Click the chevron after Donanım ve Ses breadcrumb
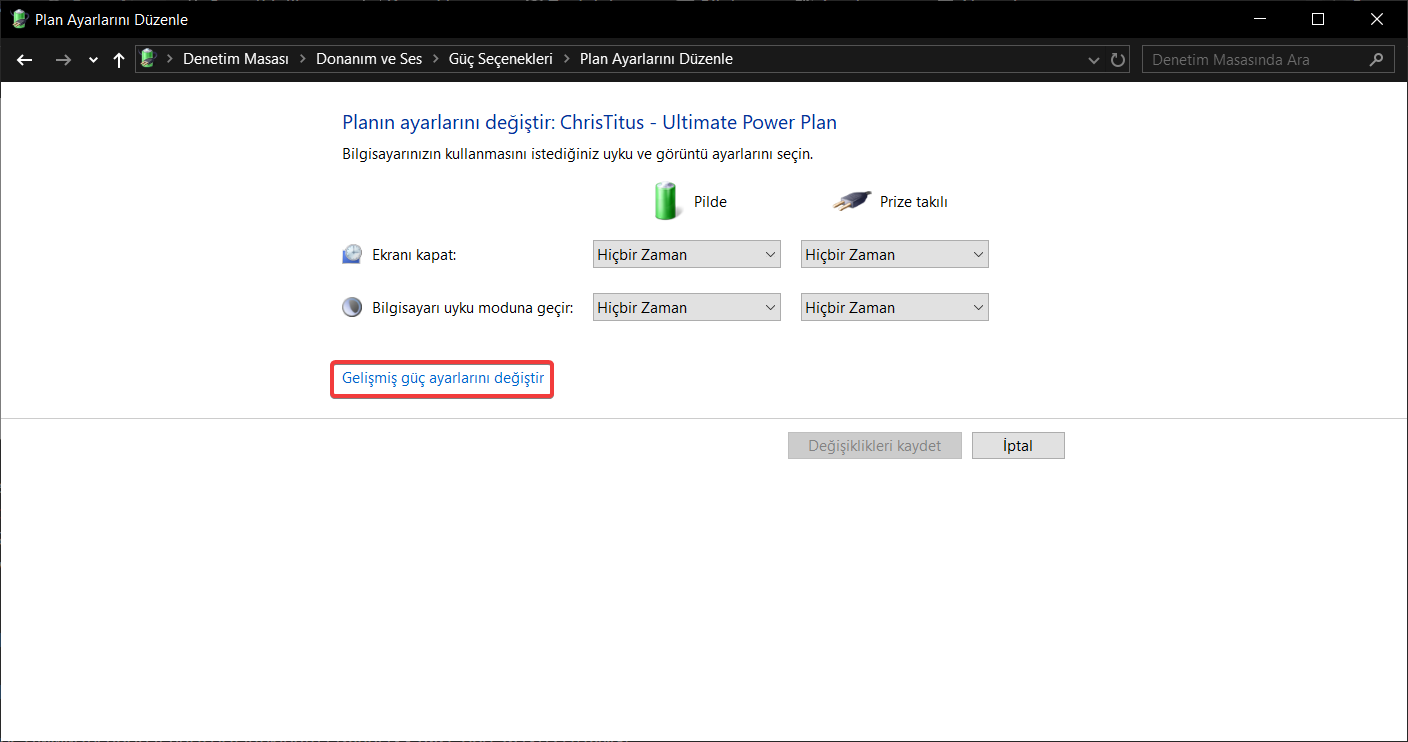Image resolution: width=1408 pixels, height=742 pixels. tap(436, 59)
